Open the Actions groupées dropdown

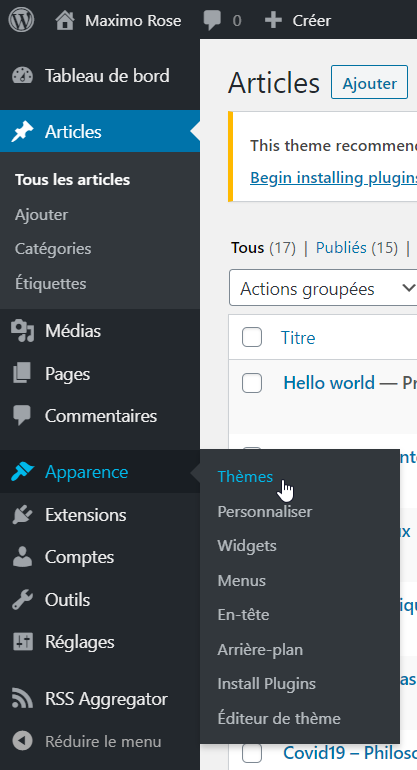pos(323,289)
